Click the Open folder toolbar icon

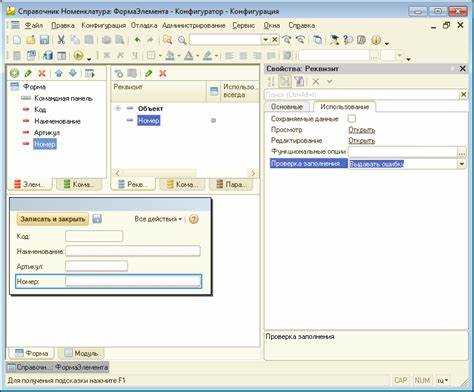point(30,40)
